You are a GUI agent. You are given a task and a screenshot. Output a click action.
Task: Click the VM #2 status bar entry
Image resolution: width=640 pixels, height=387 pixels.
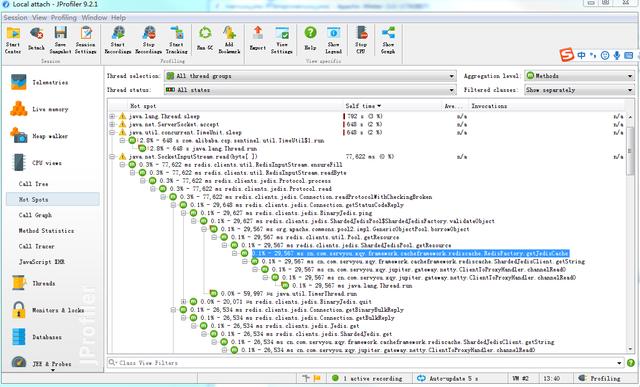(x=520, y=378)
